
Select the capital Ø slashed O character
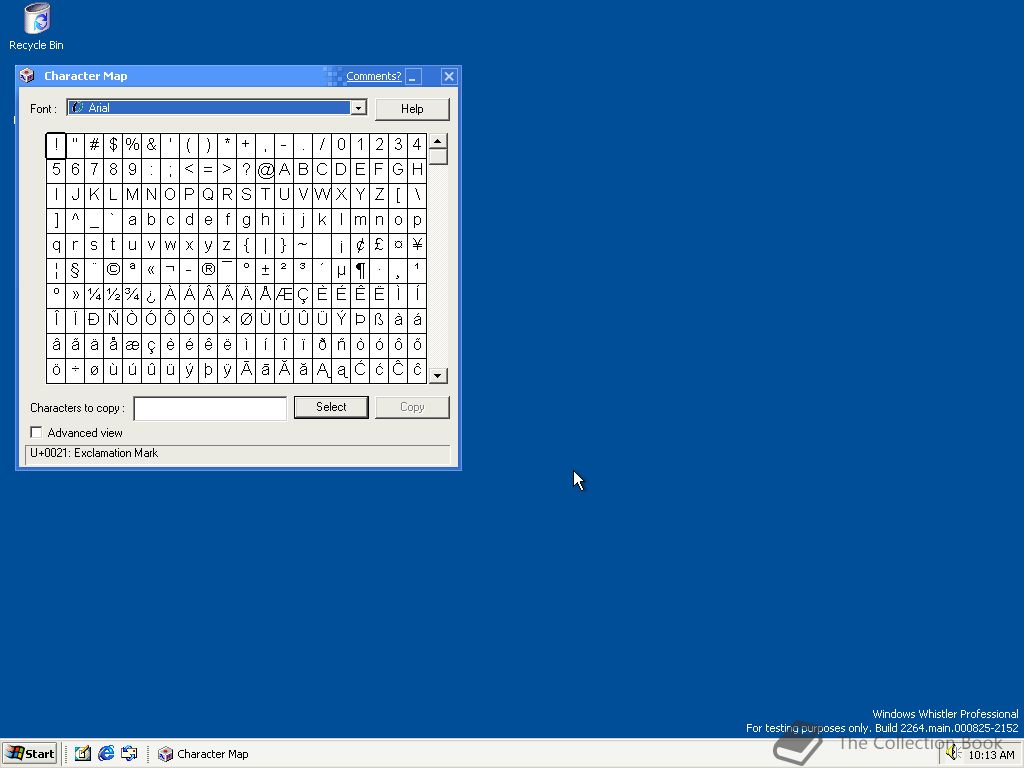[246, 319]
